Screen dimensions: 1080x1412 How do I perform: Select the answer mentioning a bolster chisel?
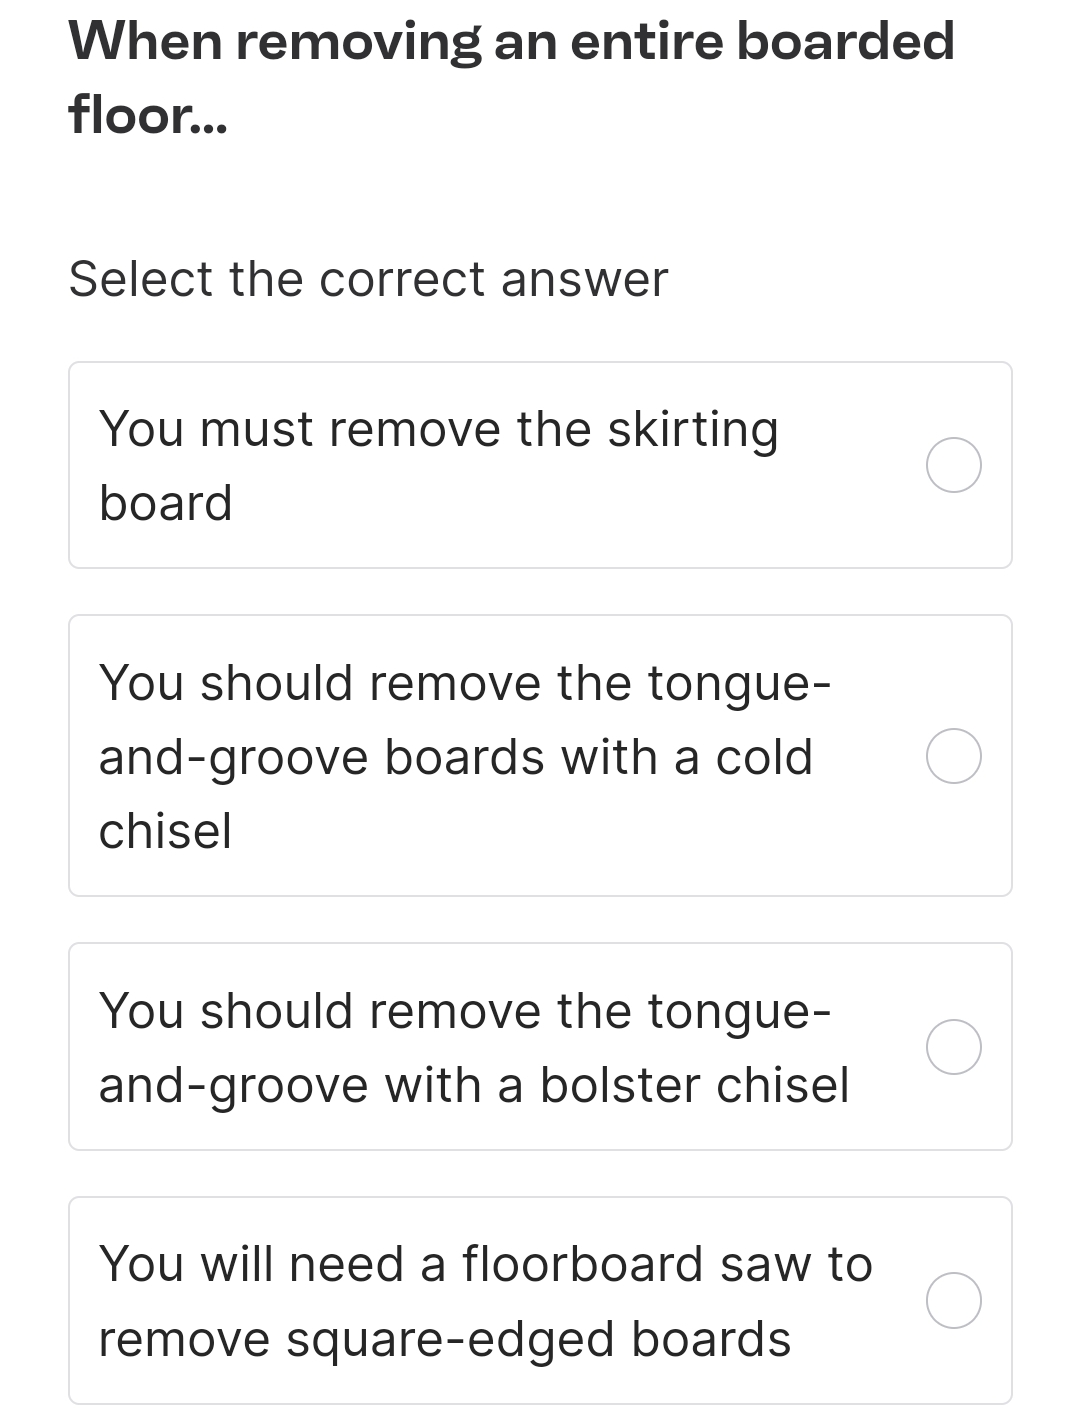pyautogui.click(x=475, y=1046)
